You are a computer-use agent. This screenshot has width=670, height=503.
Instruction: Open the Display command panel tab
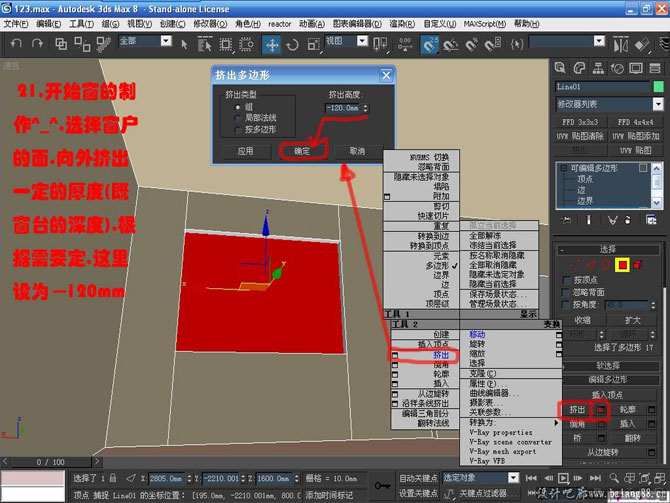coord(636,68)
